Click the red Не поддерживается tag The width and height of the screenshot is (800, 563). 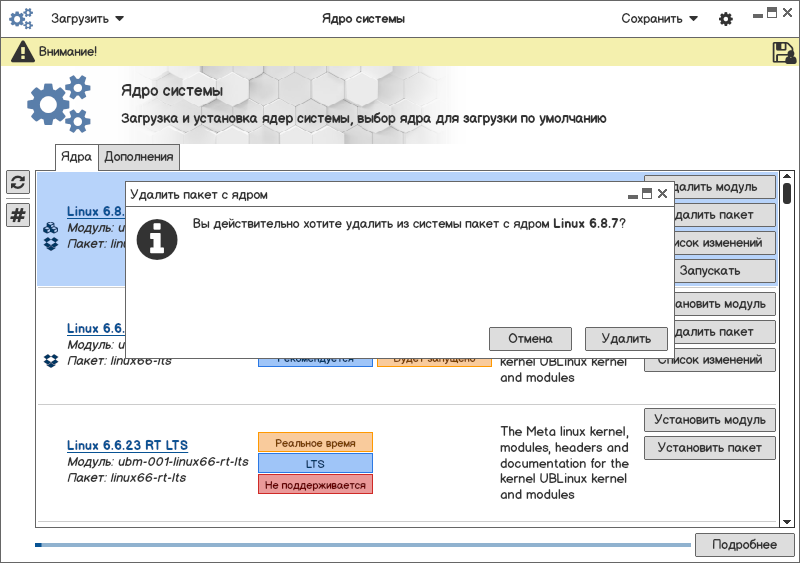(x=315, y=484)
